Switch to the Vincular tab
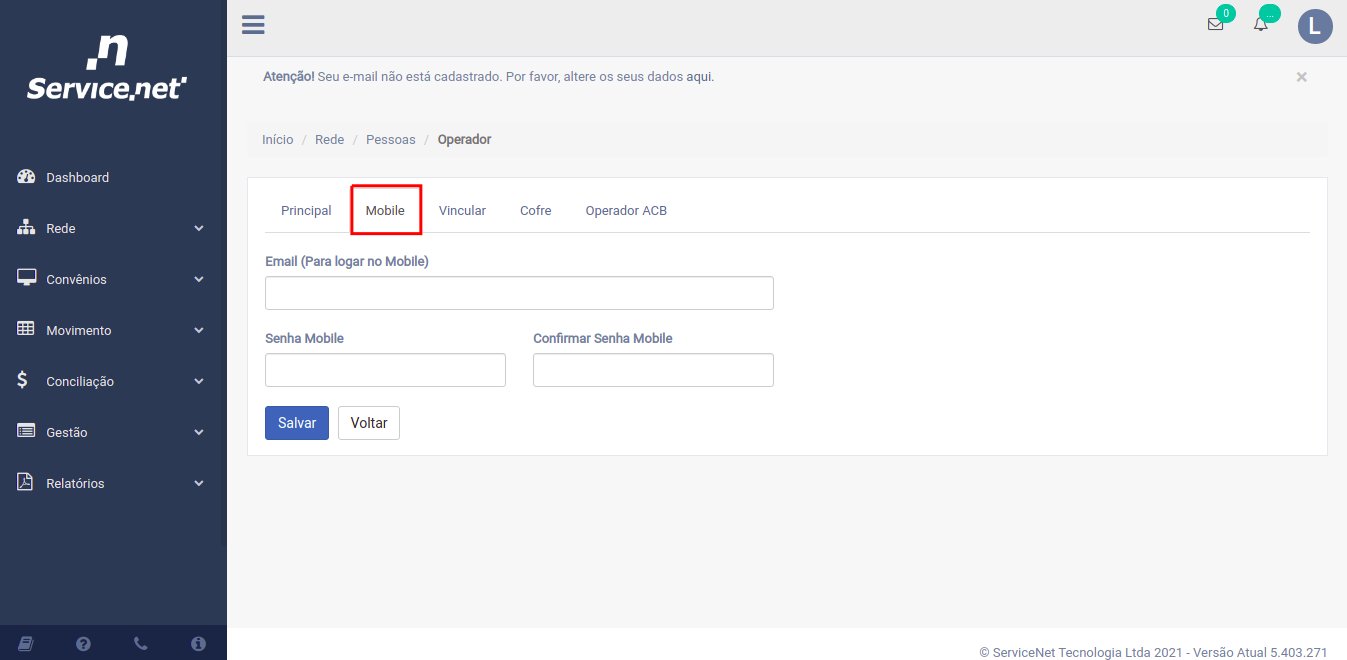 click(x=462, y=211)
